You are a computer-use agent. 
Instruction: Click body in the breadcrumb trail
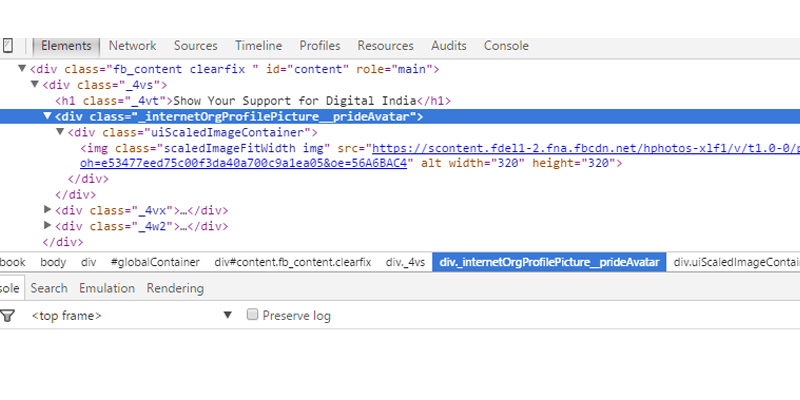[x=54, y=262]
